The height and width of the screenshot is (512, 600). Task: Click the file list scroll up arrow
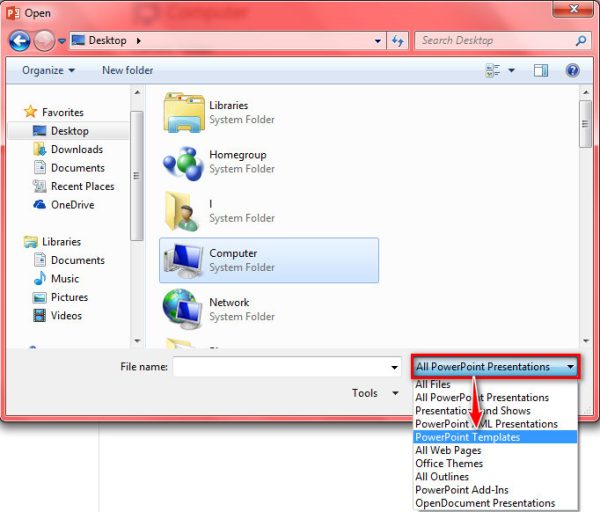[586, 93]
